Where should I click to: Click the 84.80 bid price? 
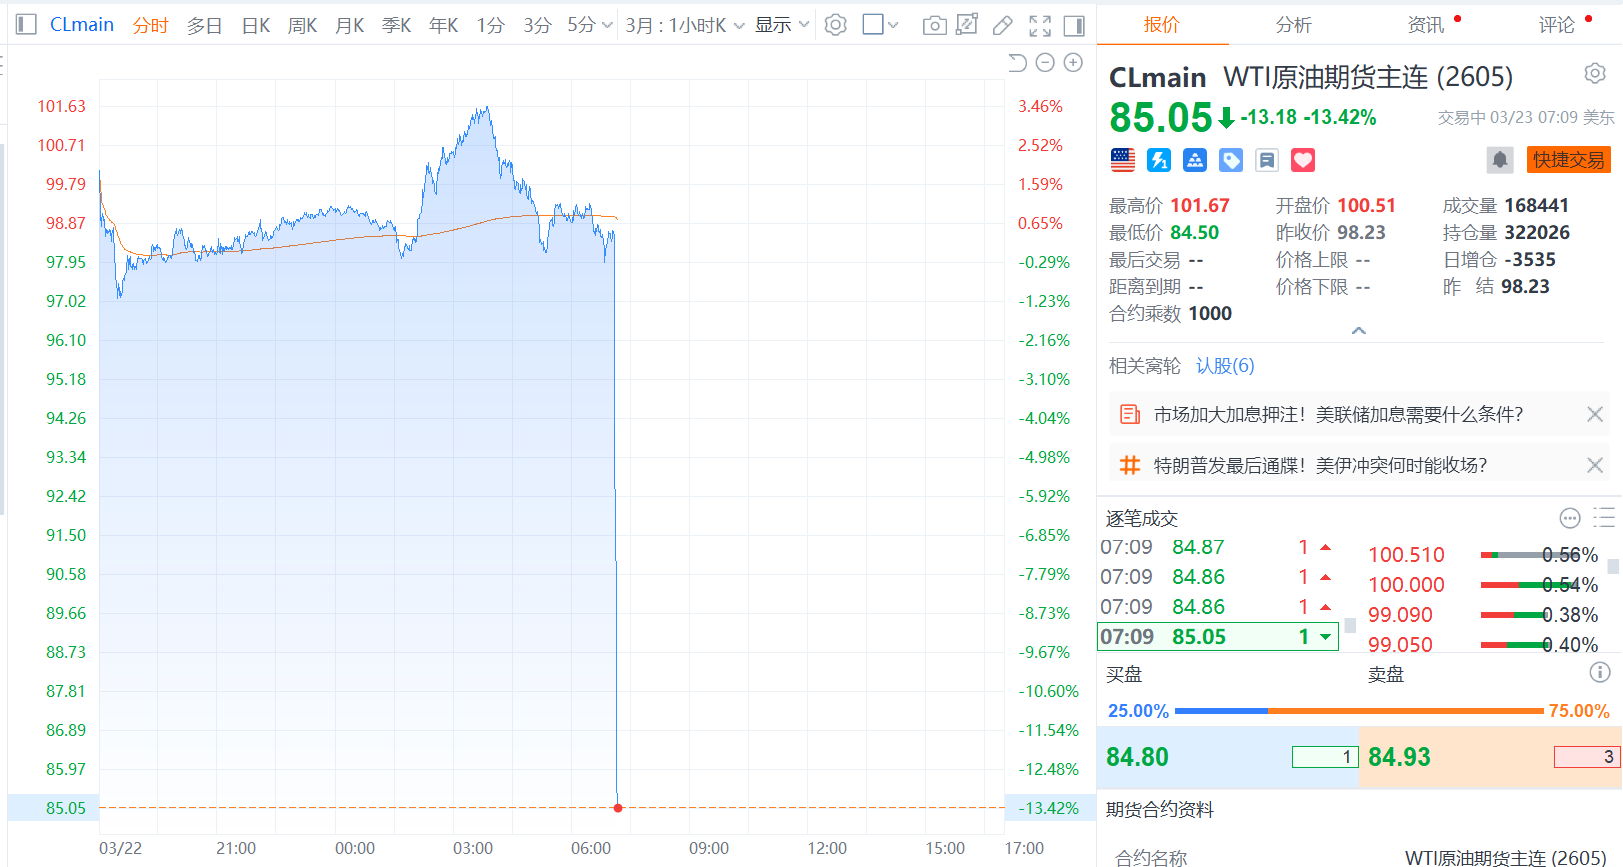click(x=1137, y=757)
